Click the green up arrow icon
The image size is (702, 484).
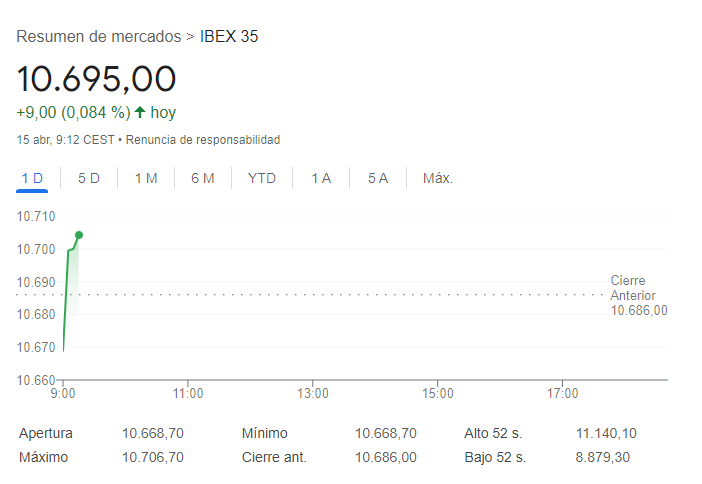coord(140,113)
